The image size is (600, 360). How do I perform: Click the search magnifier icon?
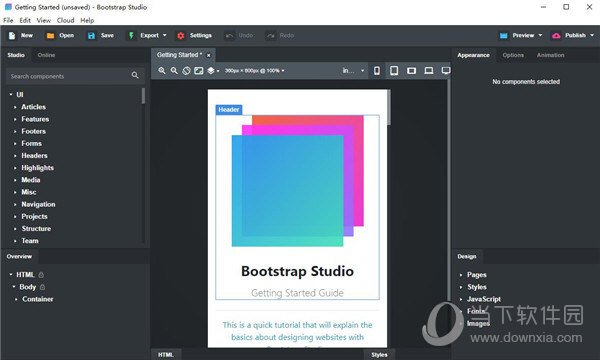click(x=135, y=75)
